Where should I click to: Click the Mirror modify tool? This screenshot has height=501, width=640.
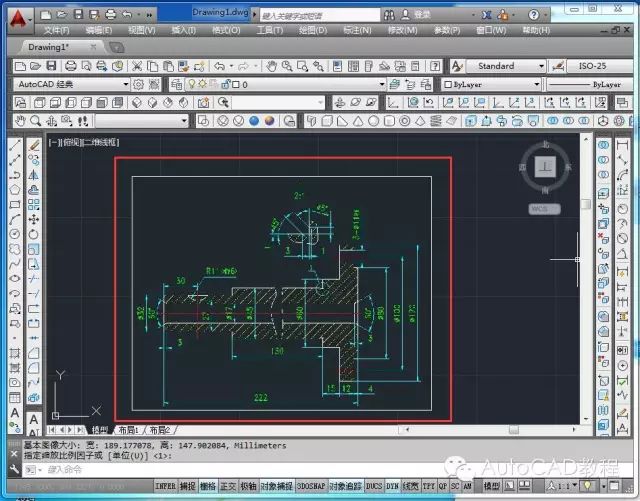[x=34, y=175]
